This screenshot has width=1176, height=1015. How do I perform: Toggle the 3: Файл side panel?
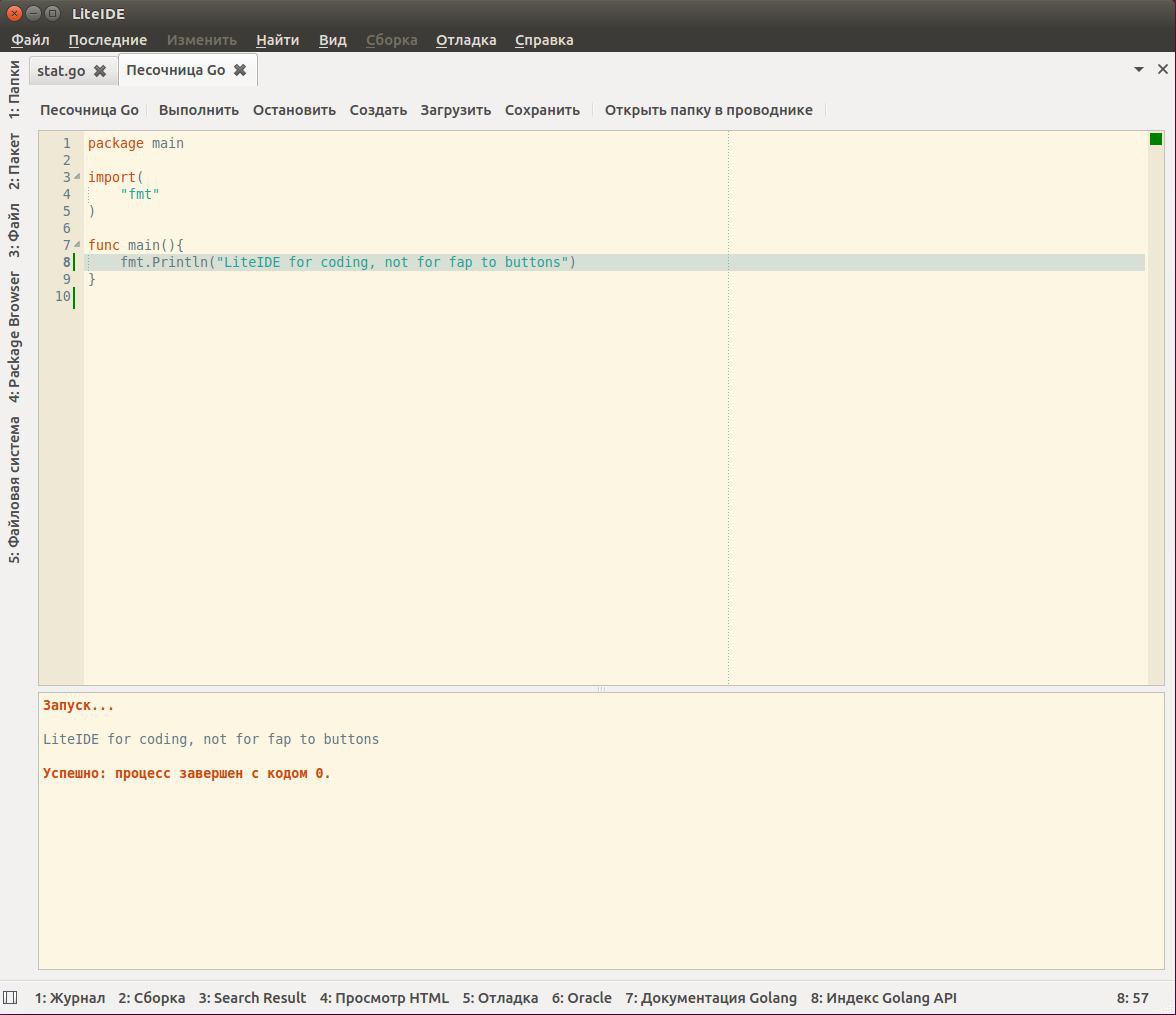(x=14, y=230)
